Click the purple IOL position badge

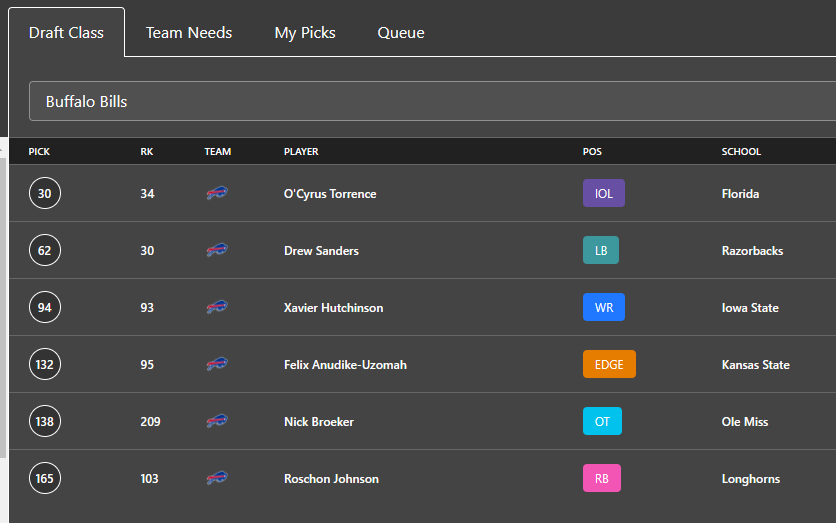click(x=604, y=193)
